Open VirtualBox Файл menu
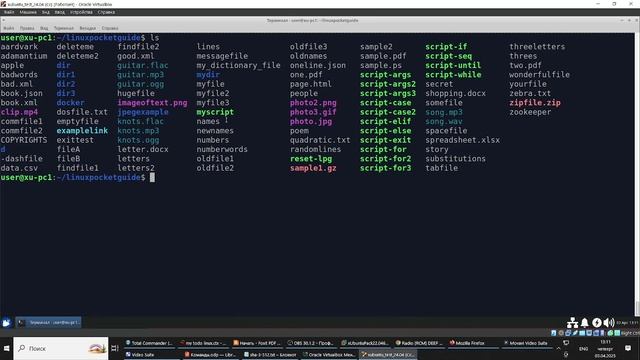The image size is (640, 360). pos(9,12)
